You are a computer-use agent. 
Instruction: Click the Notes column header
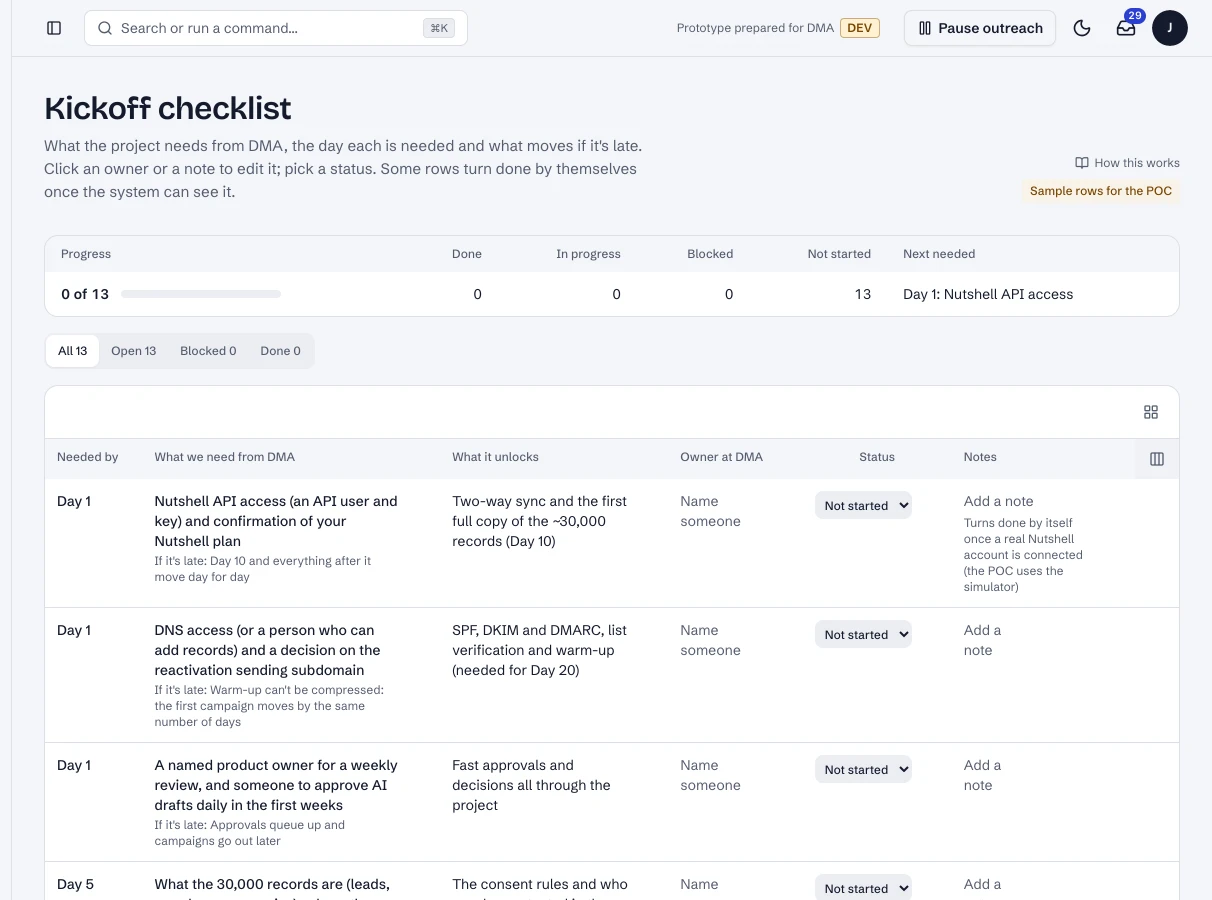point(980,457)
